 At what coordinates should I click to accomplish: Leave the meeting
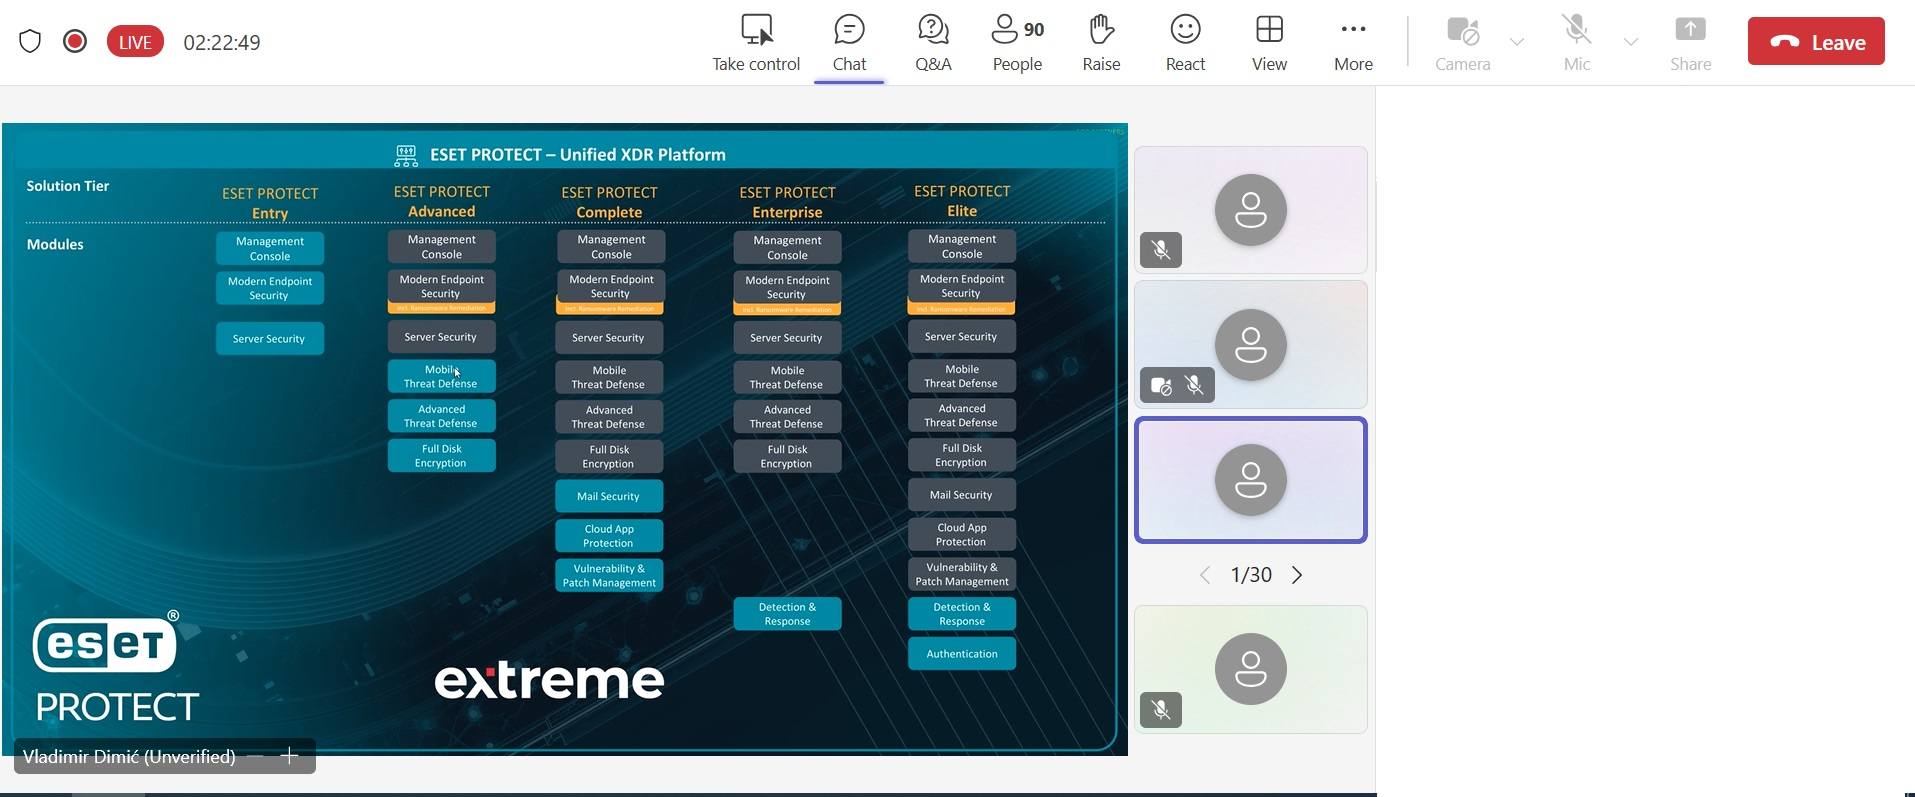(1816, 41)
